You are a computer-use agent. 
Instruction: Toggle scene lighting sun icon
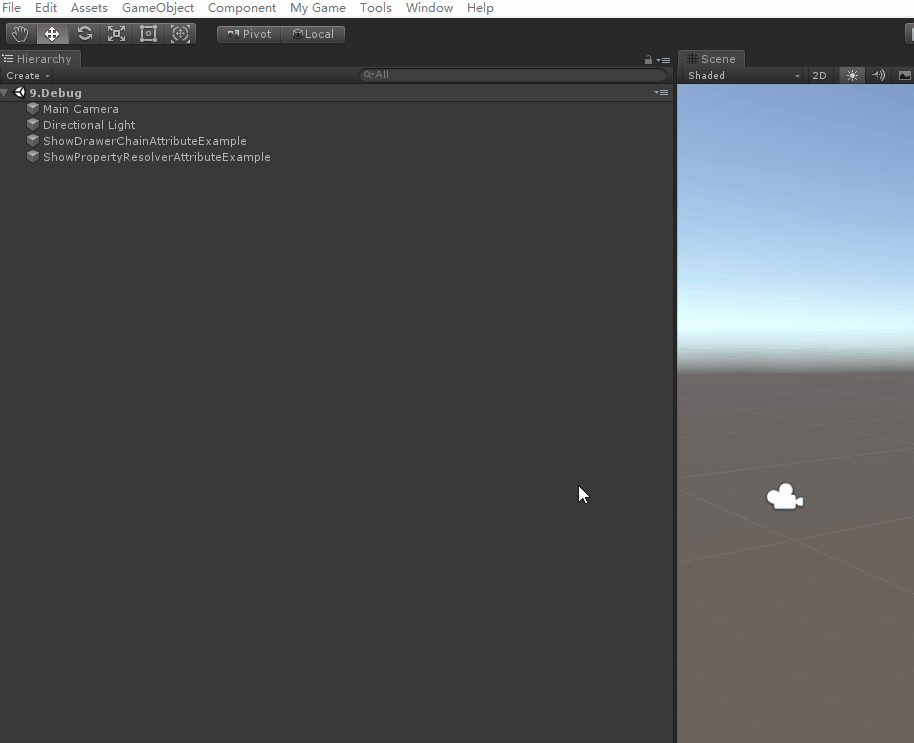(852, 76)
